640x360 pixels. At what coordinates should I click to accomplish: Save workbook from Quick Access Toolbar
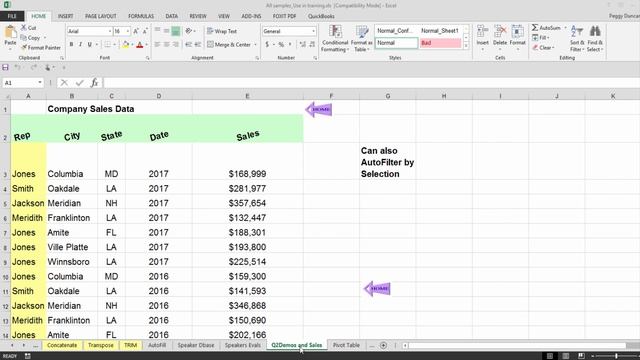(5, 67)
